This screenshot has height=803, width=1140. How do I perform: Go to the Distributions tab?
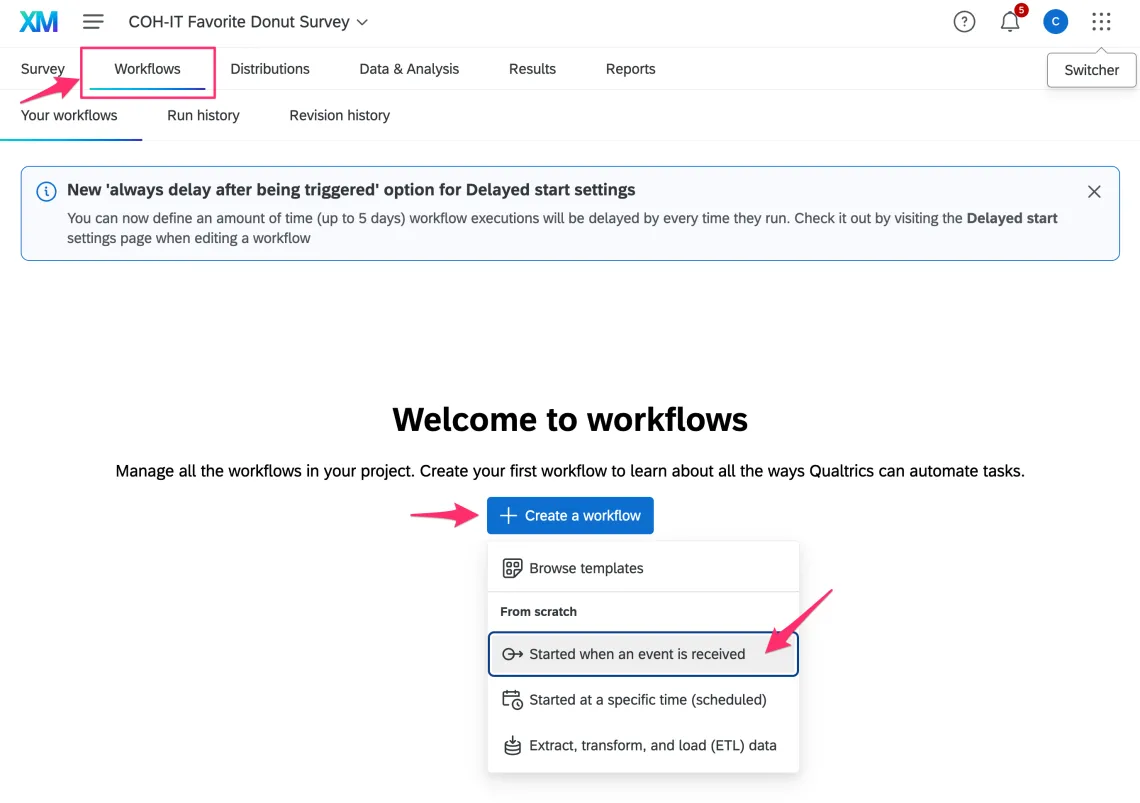coord(270,69)
